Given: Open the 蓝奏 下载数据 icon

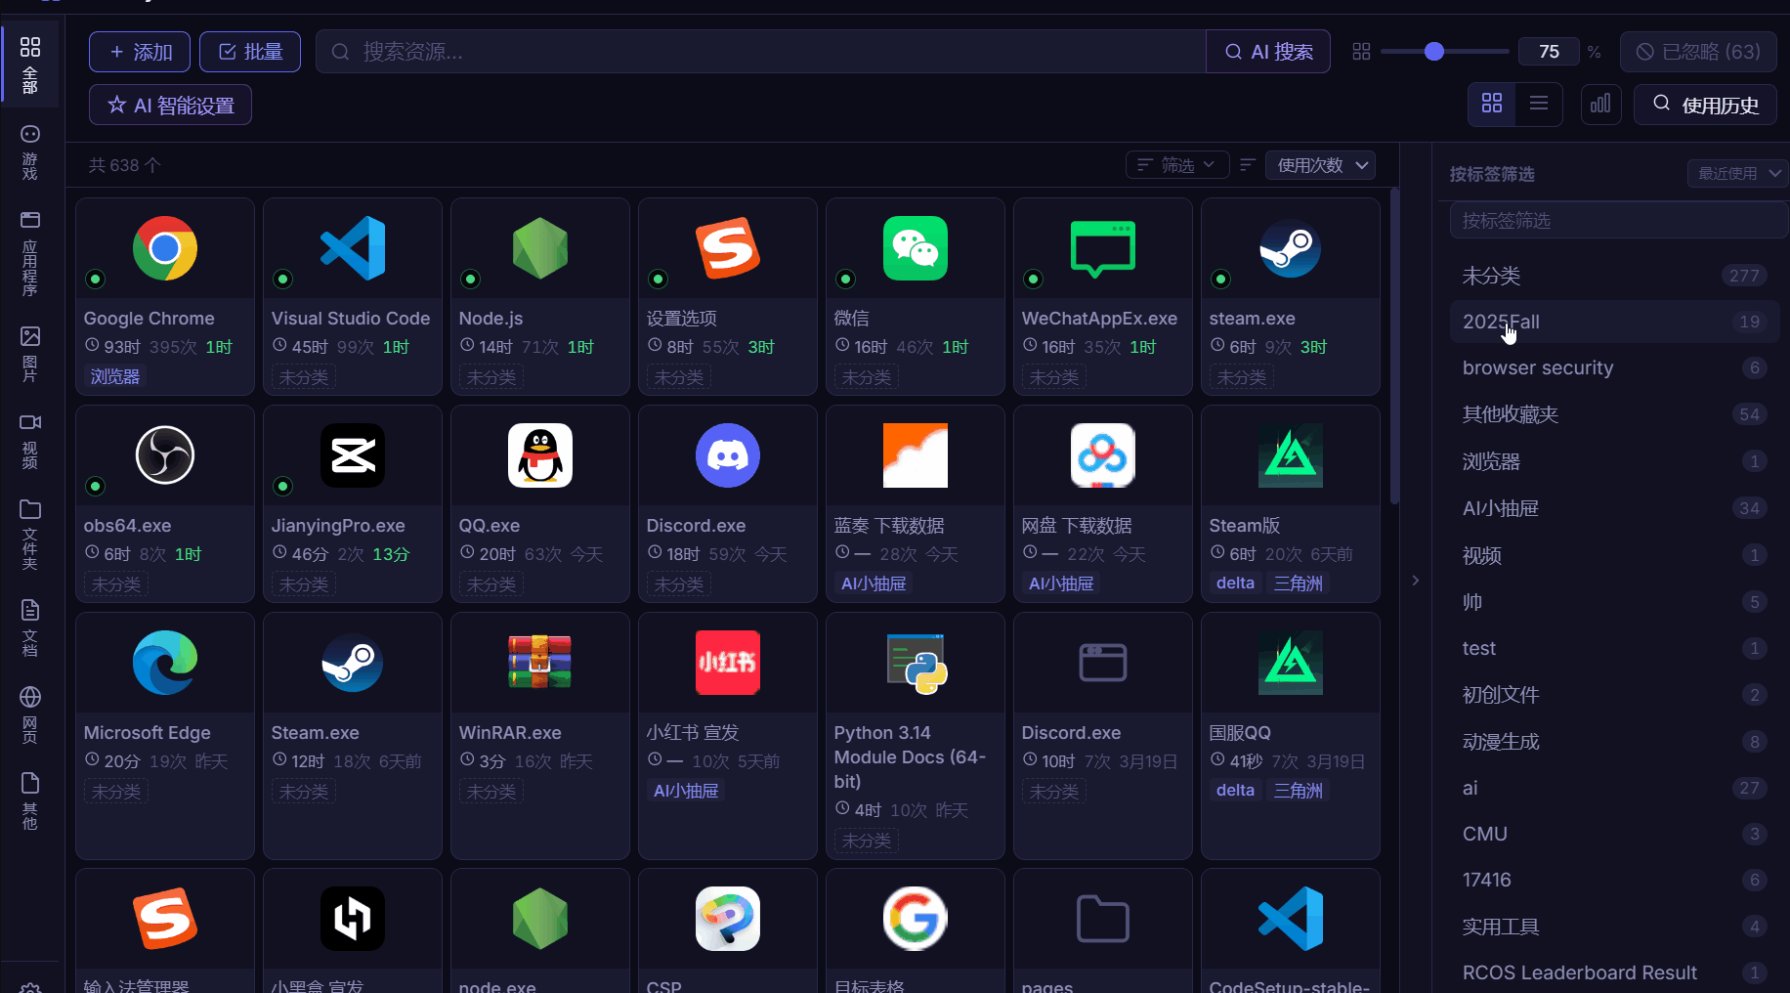Looking at the screenshot, I should tap(915, 455).
